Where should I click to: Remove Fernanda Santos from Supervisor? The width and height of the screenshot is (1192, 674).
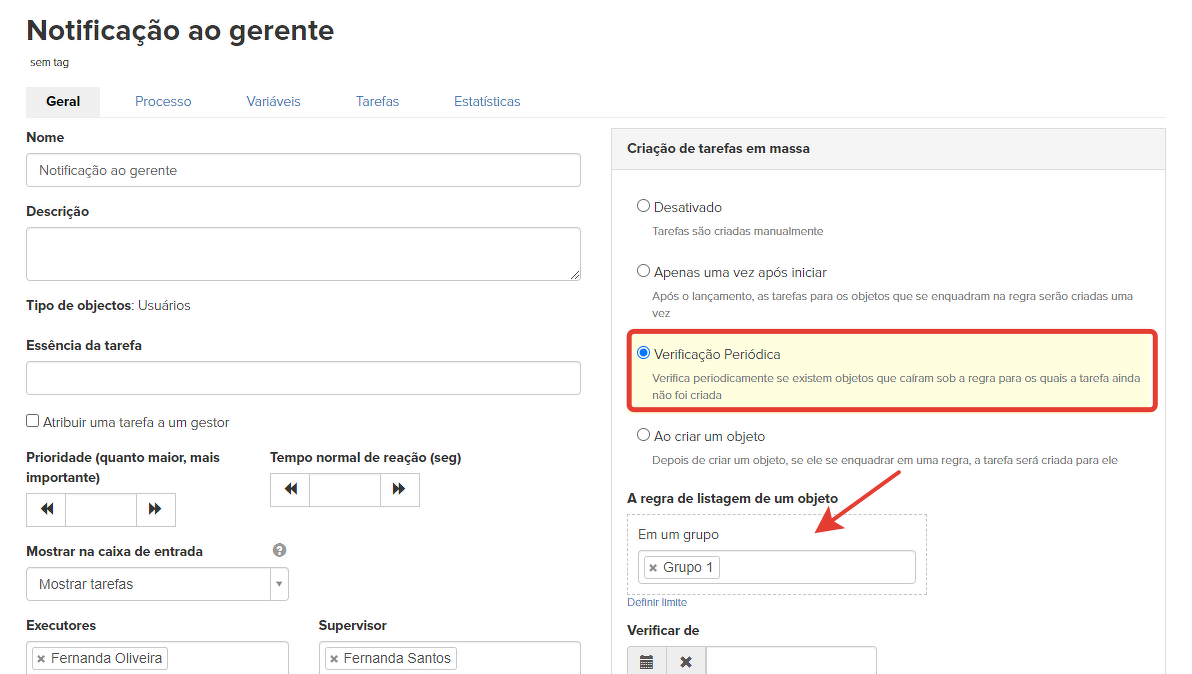coord(334,659)
